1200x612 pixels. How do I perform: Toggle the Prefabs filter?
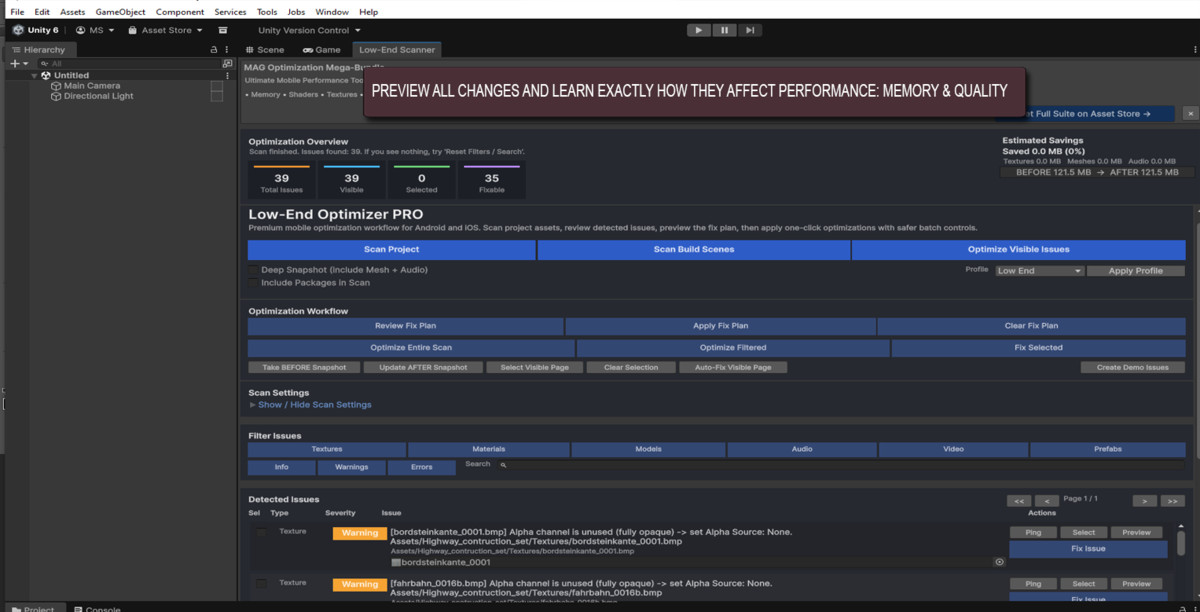pyautogui.click(x=1107, y=450)
